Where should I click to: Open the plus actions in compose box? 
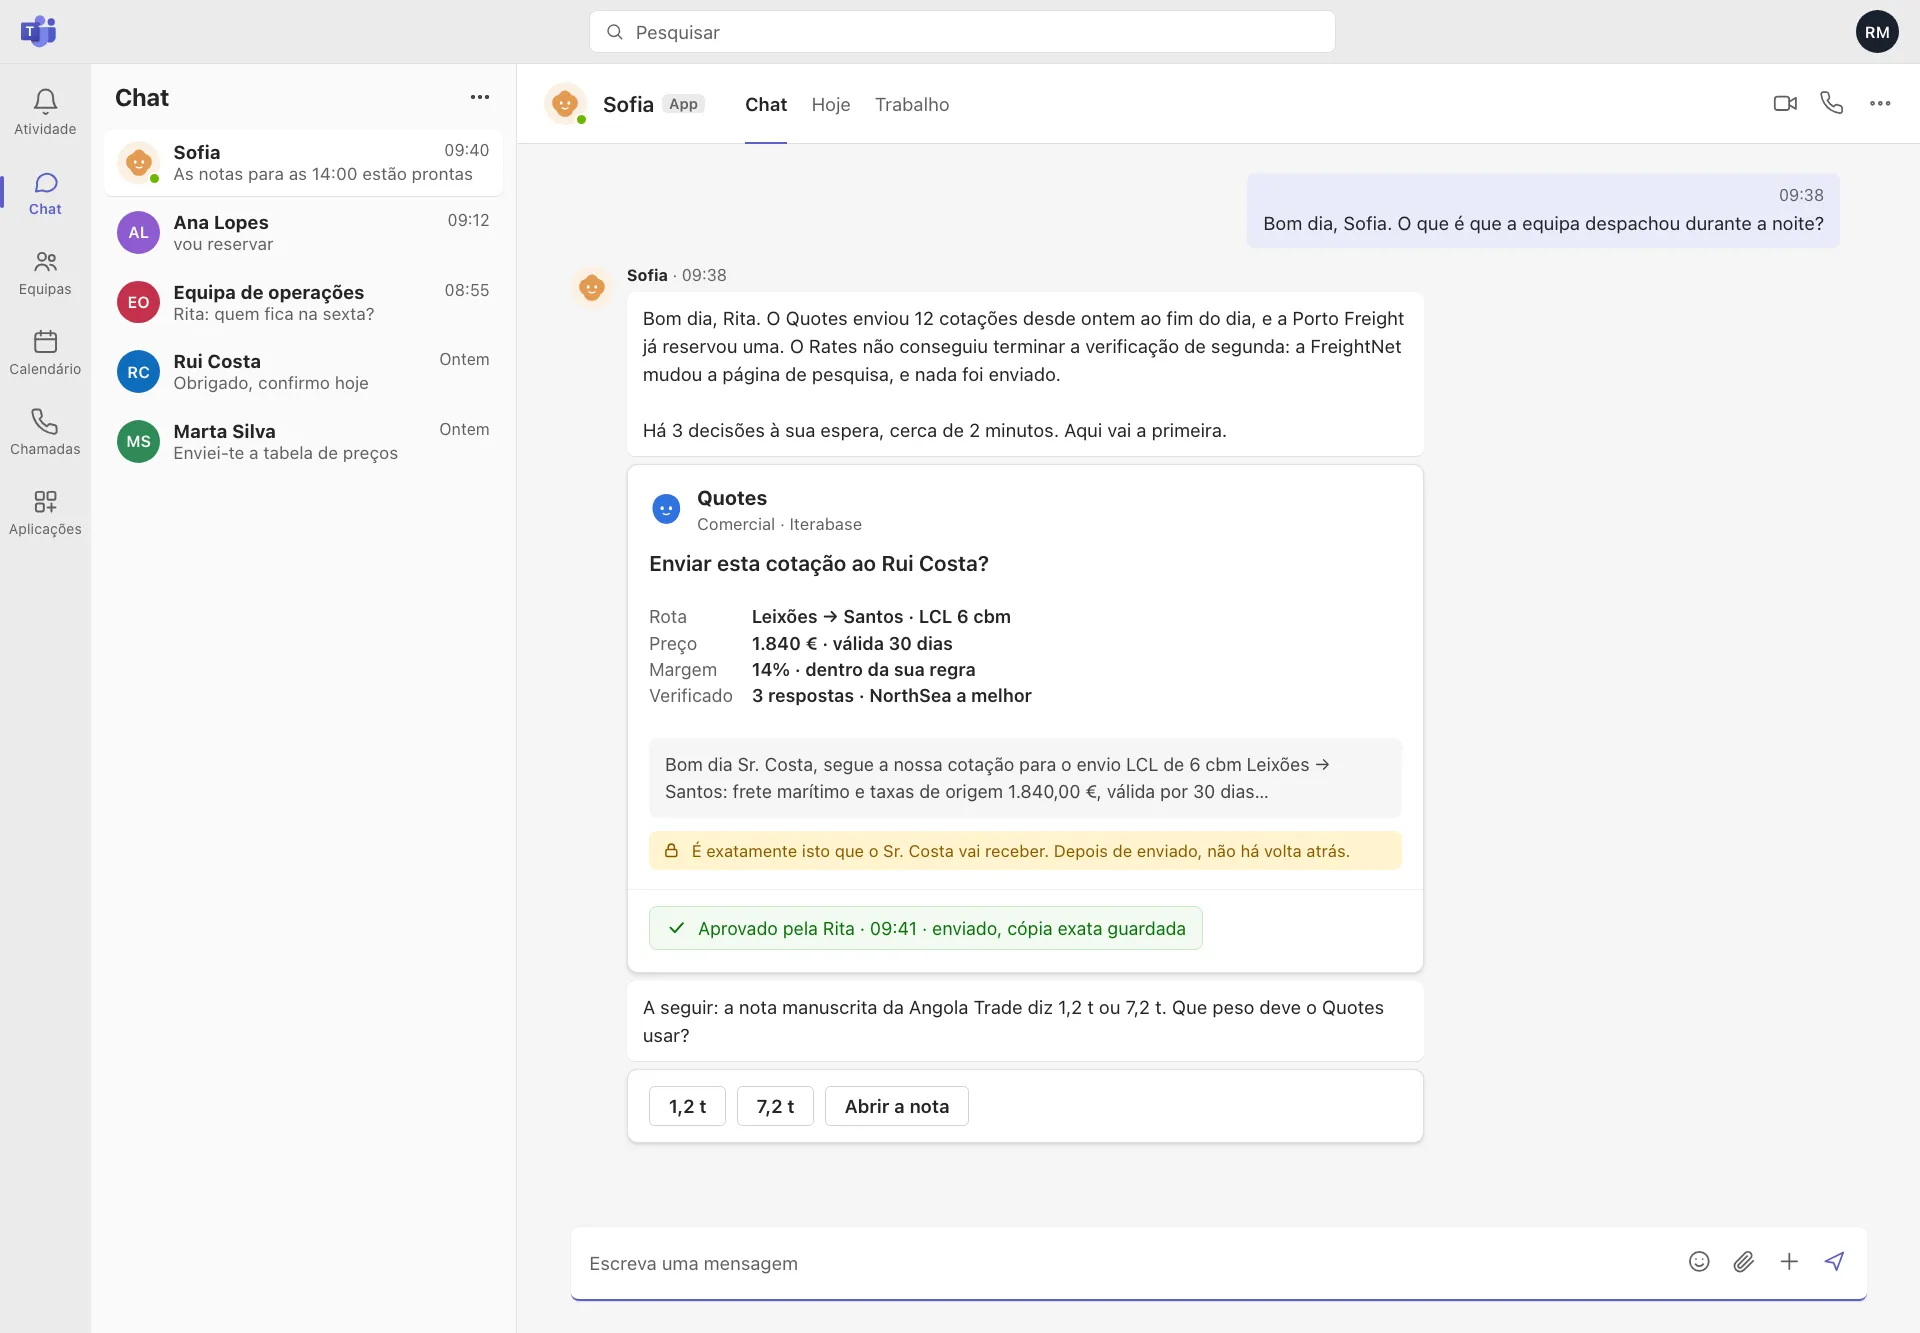[x=1789, y=1262]
